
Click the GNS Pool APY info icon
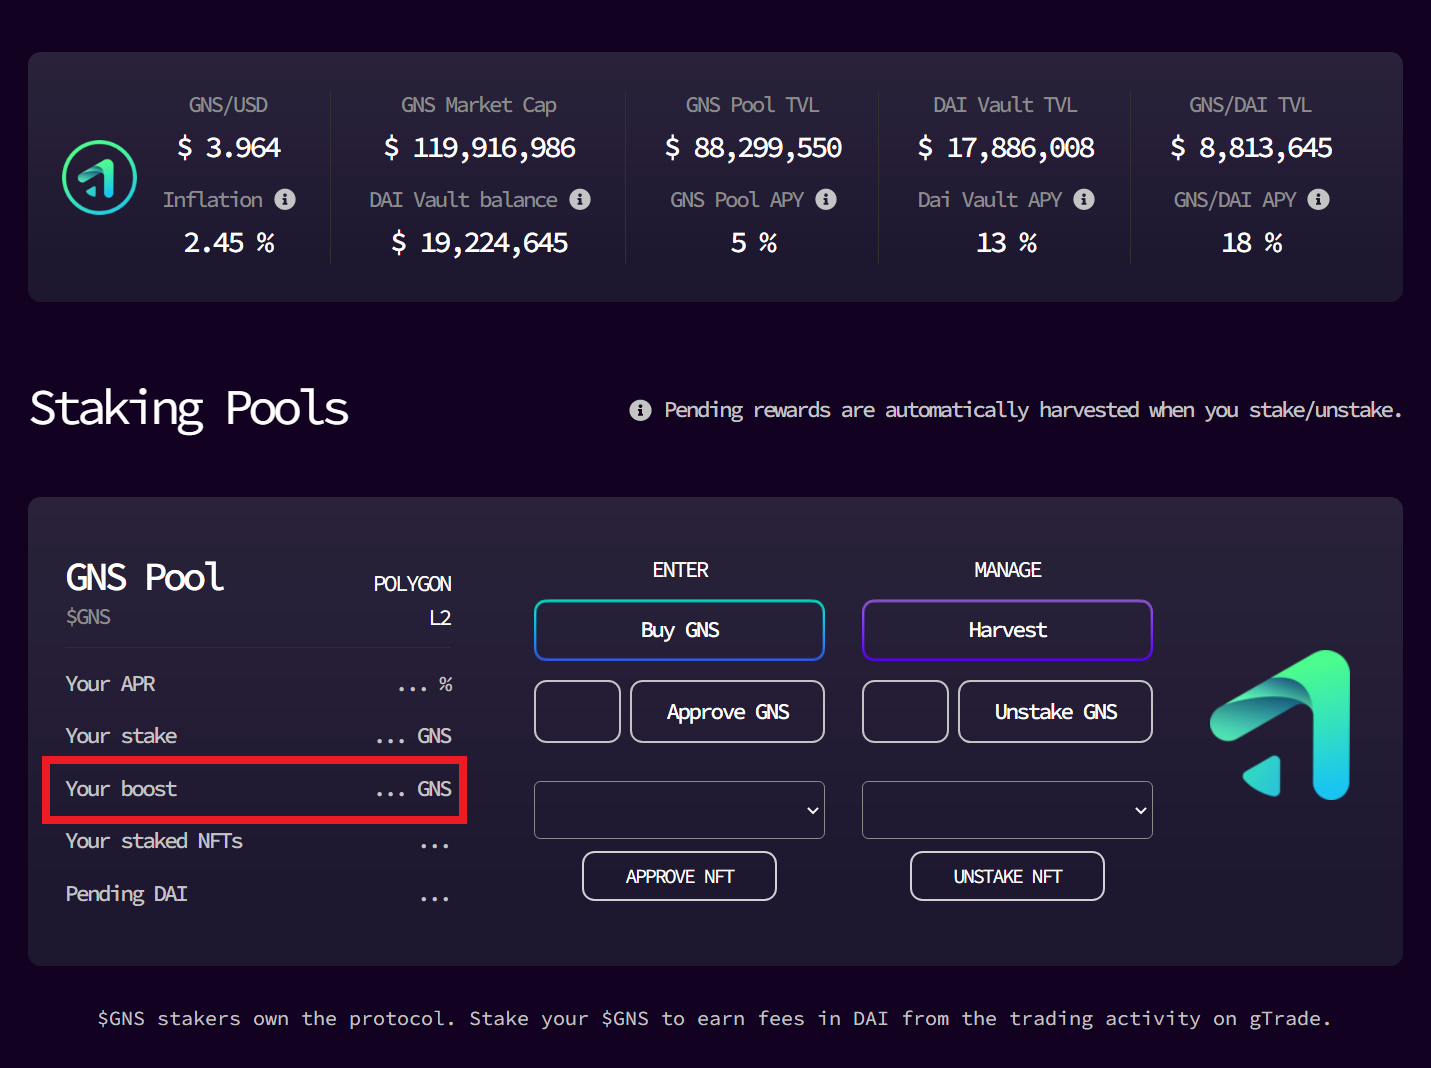coord(826,200)
